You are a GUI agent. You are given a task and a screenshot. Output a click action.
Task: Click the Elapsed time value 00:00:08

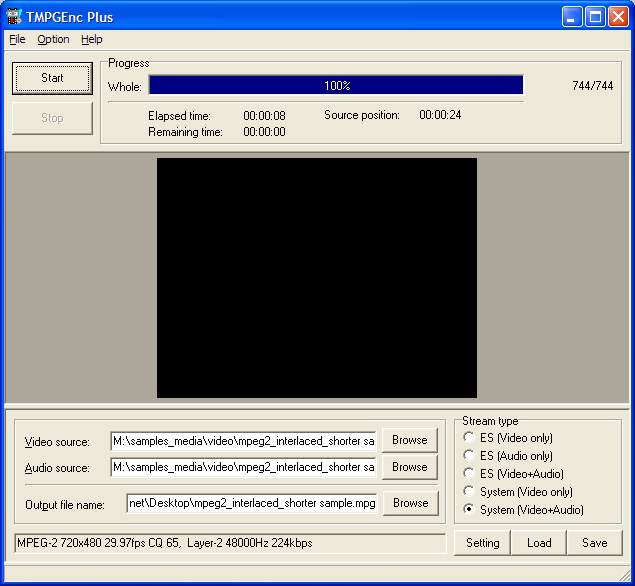pyautogui.click(x=264, y=116)
